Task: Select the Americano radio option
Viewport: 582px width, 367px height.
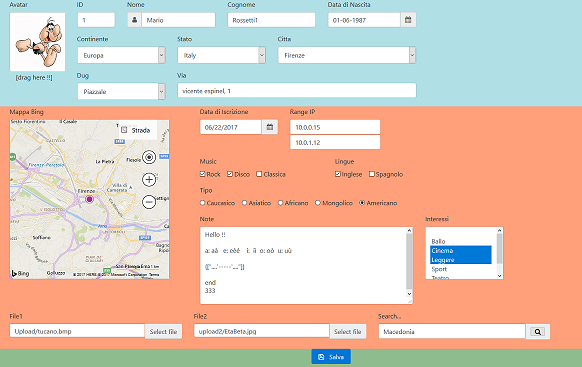Action: pos(362,203)
